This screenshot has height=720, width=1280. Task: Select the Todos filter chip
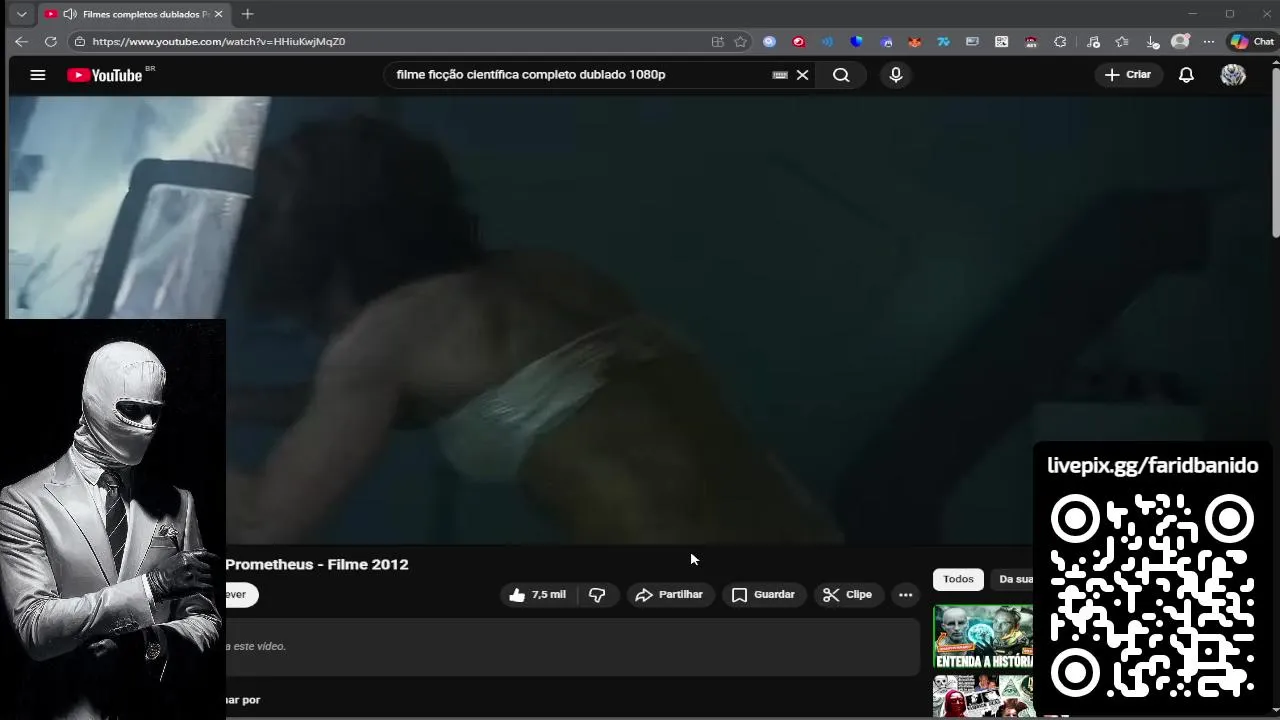[x=958, y=579]
